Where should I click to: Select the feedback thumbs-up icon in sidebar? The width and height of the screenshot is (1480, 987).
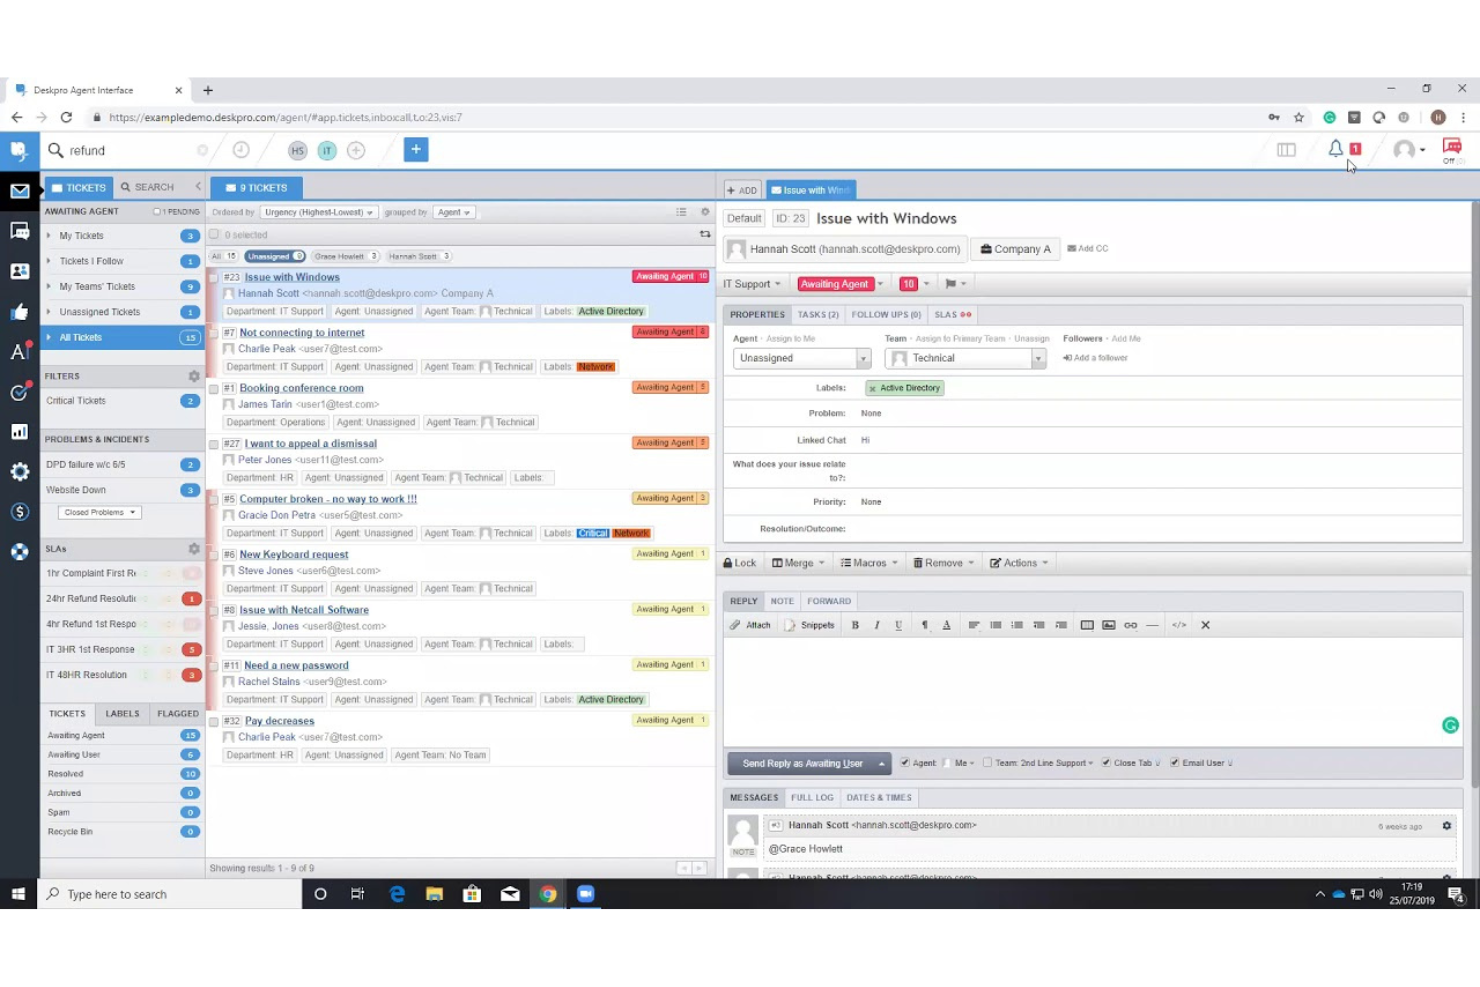point(19,311)
